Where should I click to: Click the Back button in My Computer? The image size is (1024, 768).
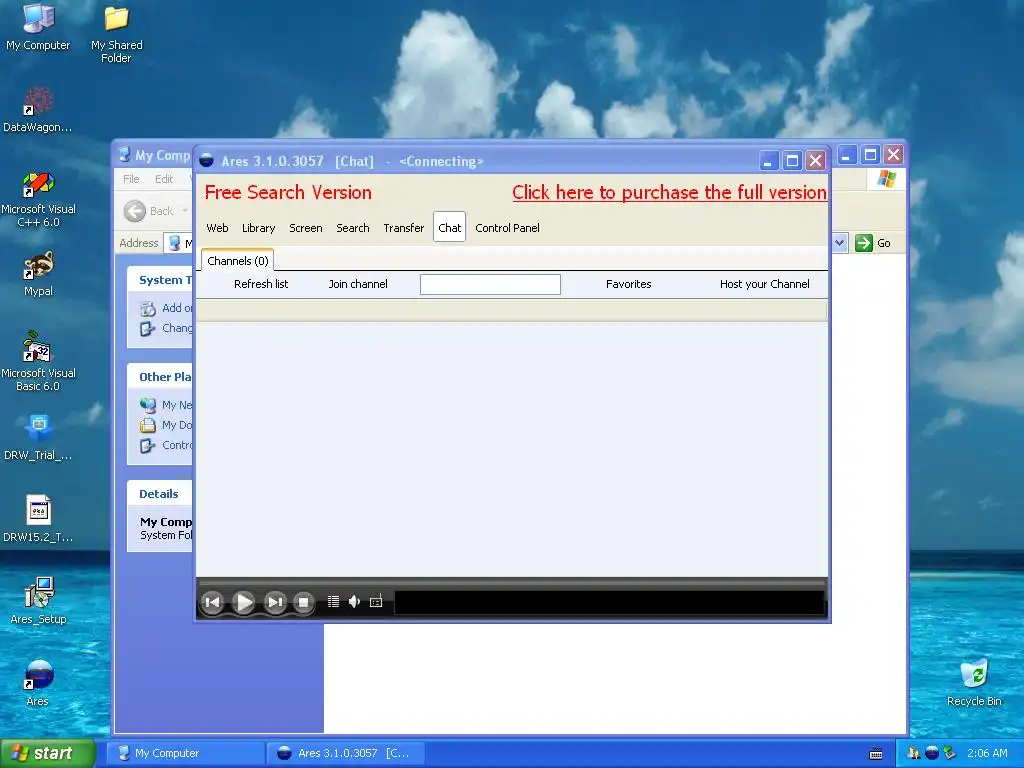coord(149,211)
